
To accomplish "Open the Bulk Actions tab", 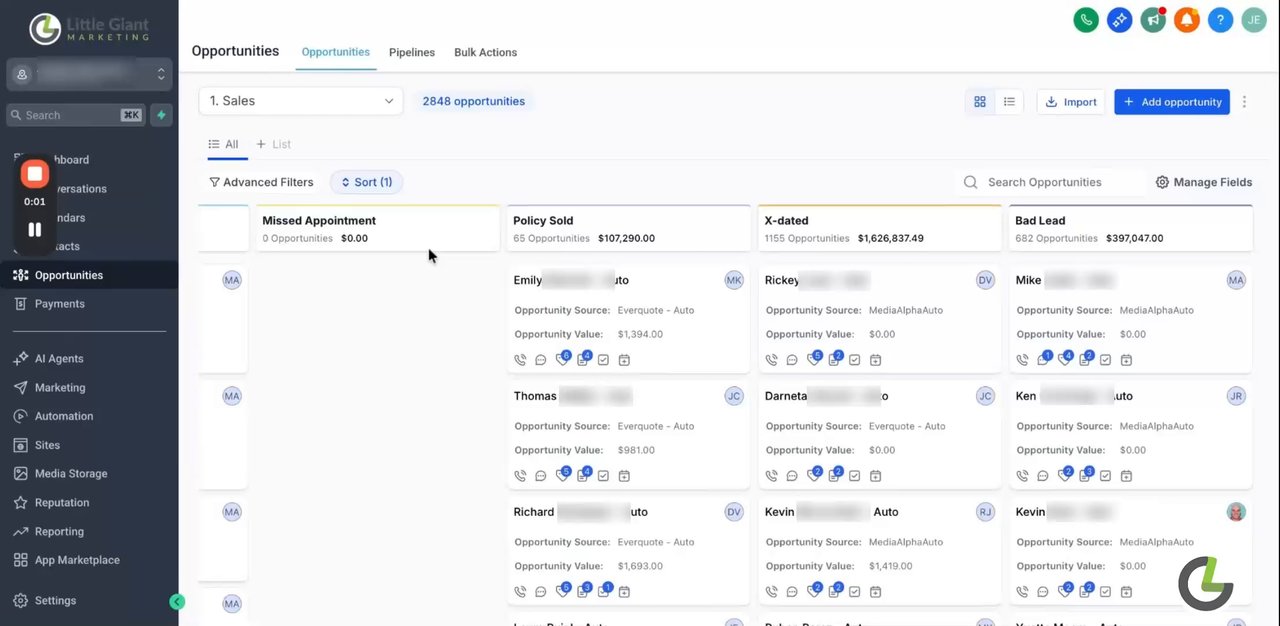I will 485,52.
